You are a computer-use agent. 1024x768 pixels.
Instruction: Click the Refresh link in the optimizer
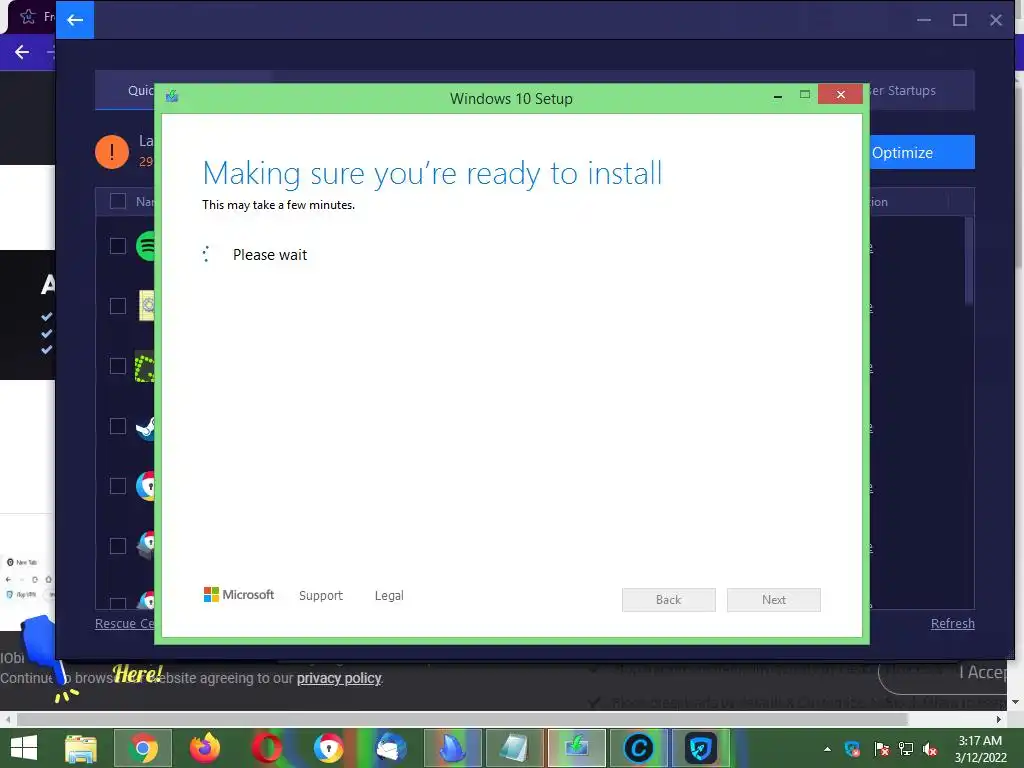(x=953, y=624)
